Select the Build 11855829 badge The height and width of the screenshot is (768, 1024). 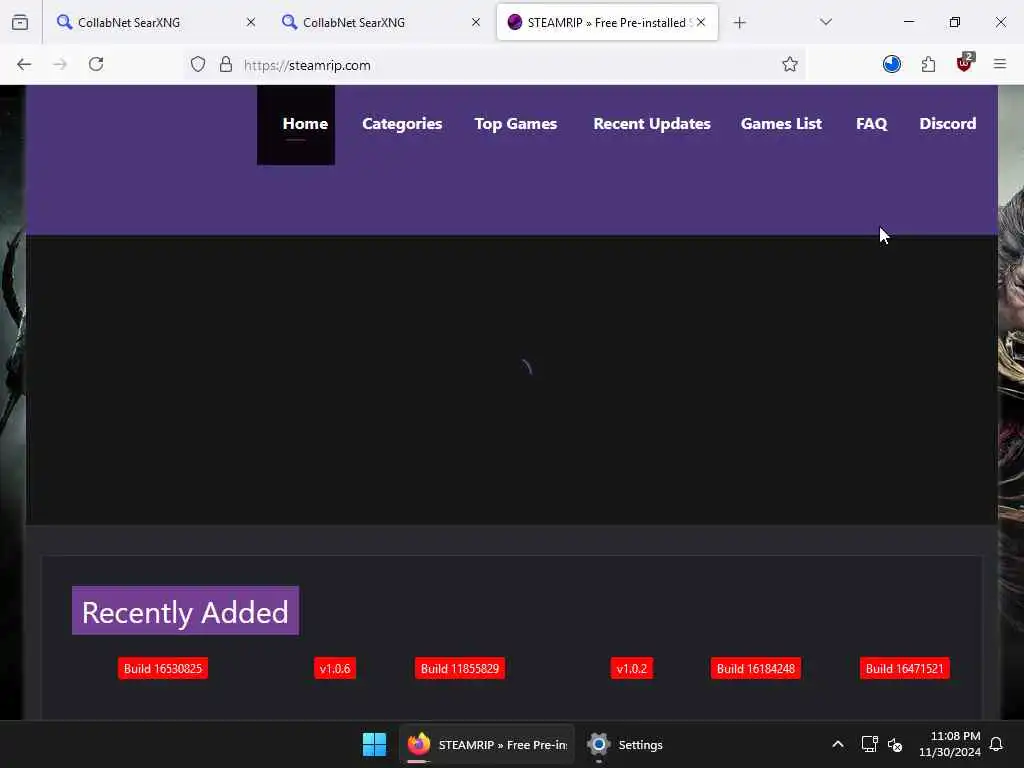tap(460, 669)
